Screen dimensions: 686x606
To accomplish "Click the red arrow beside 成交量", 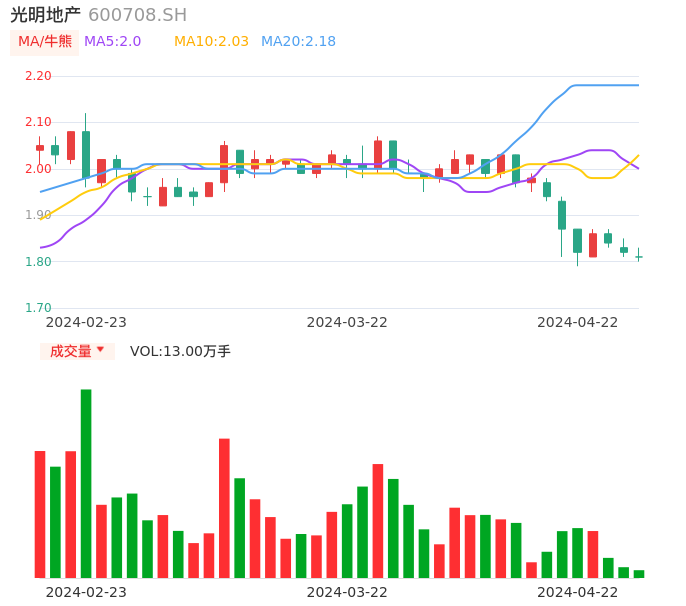I will pyautogui.click(x=100, y=350).
